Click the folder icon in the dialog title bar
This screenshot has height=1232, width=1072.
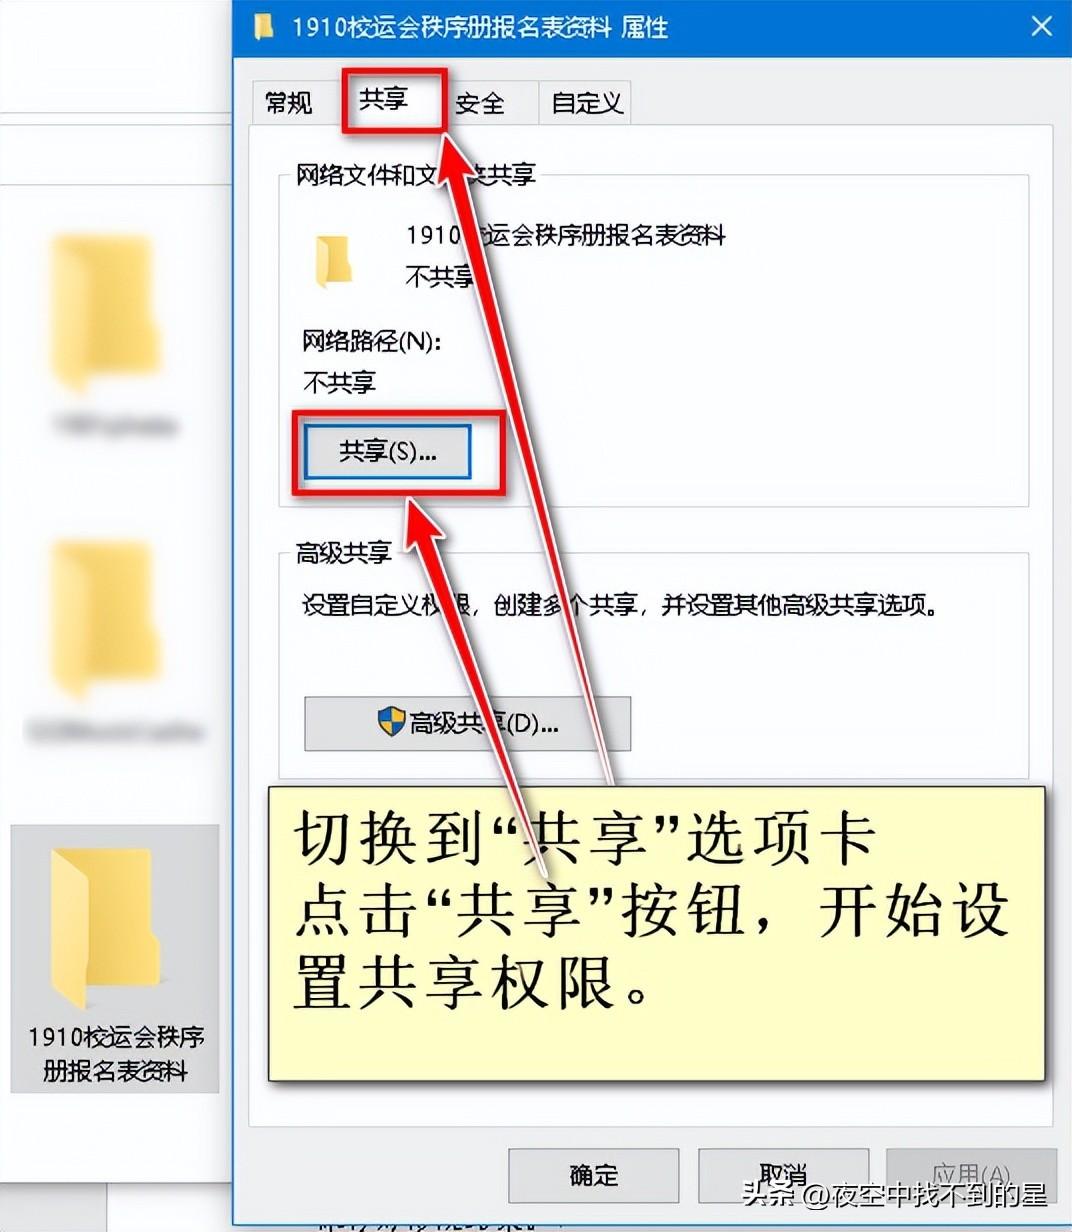point(264,27)
